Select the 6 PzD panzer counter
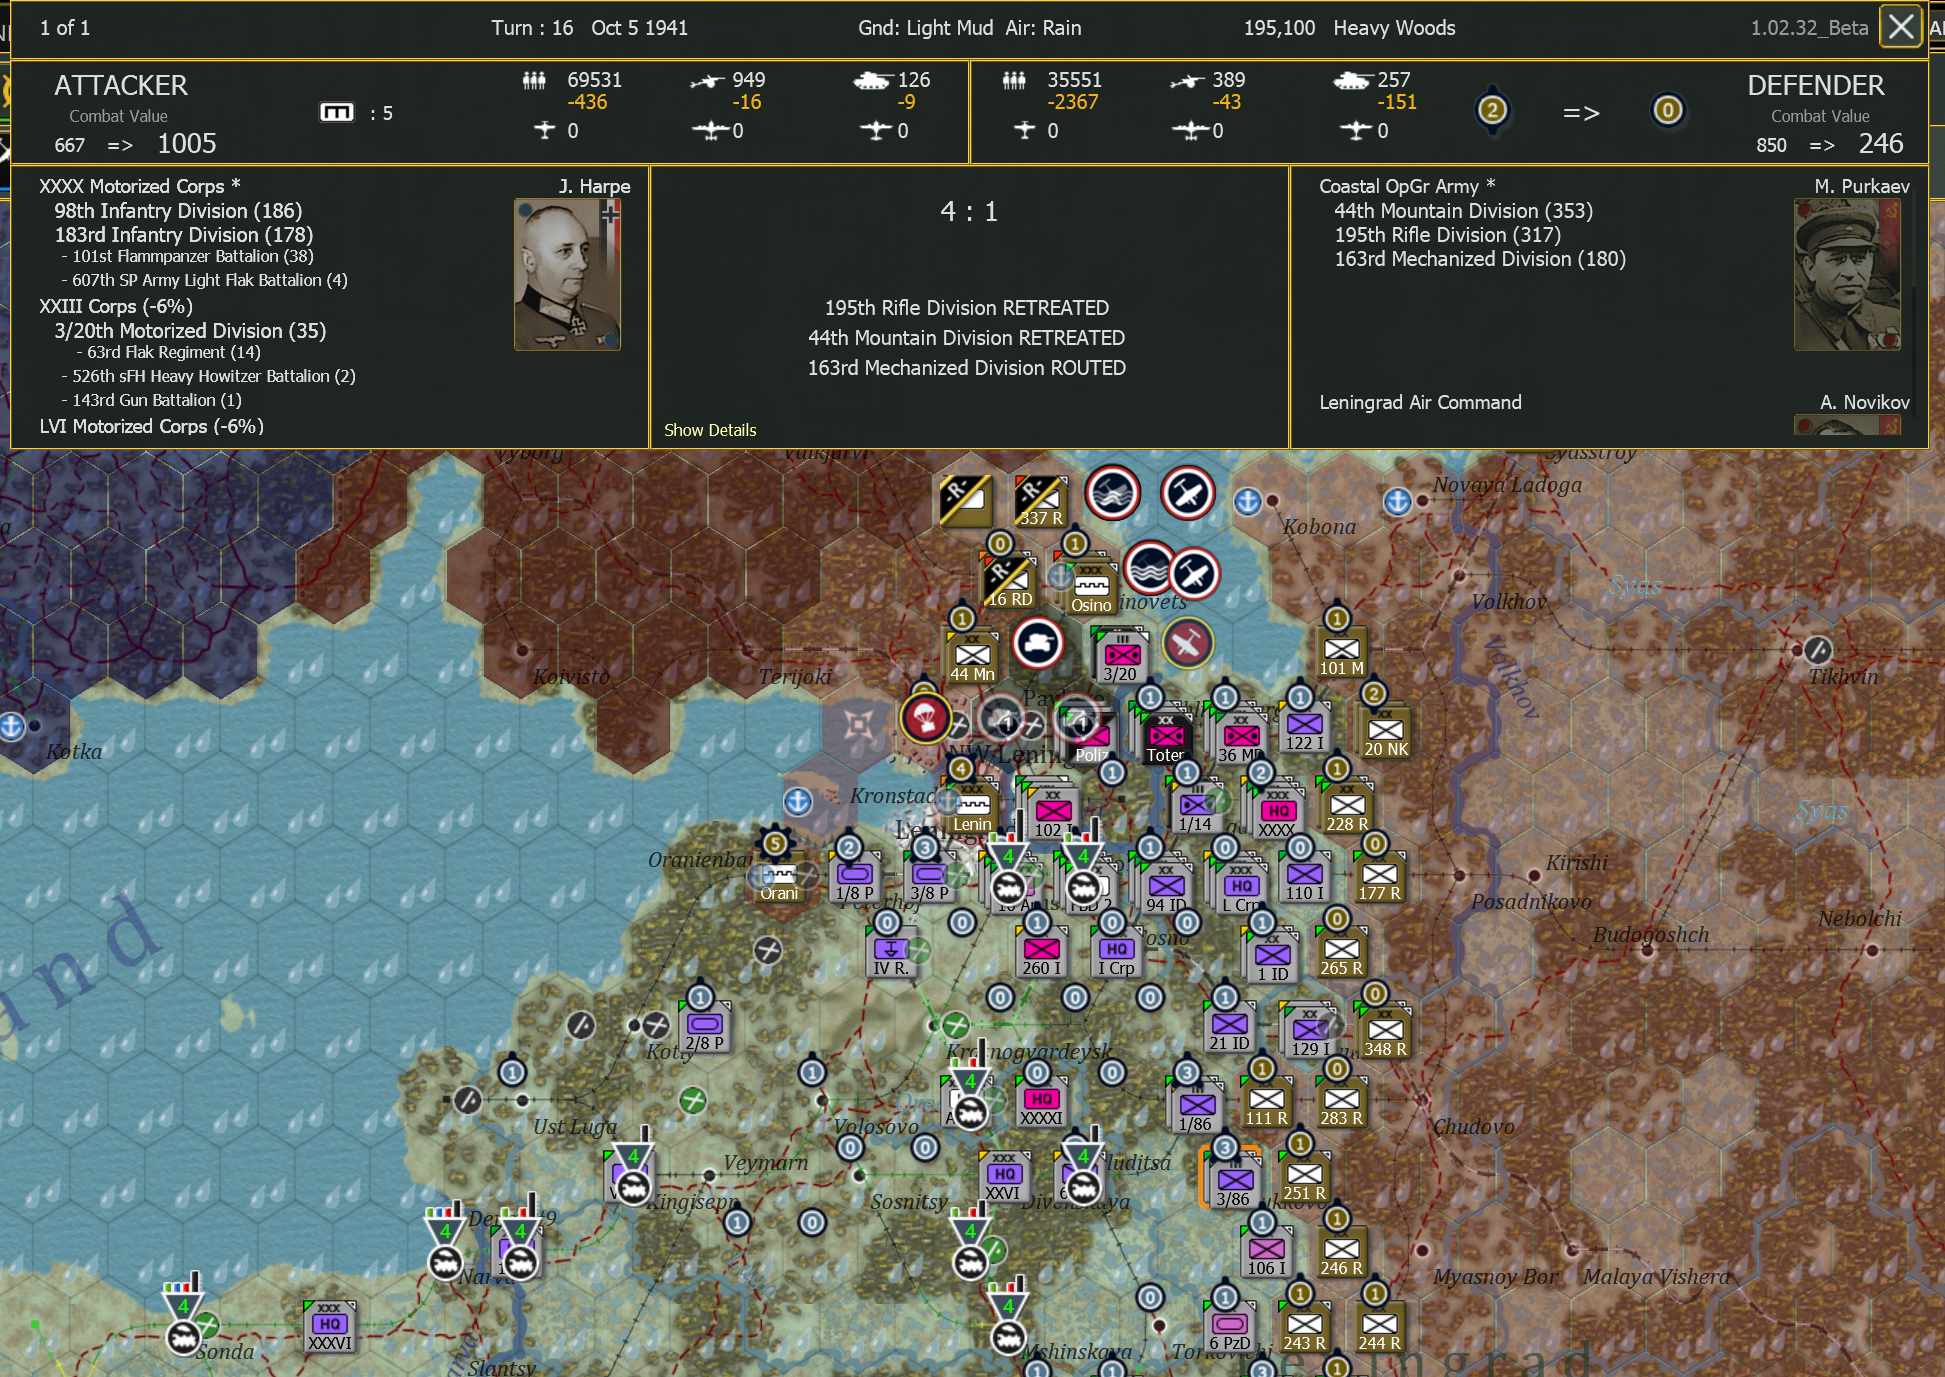Image resolution: width=1945 pixels, height=1377 pixels. point(1229,1327)
